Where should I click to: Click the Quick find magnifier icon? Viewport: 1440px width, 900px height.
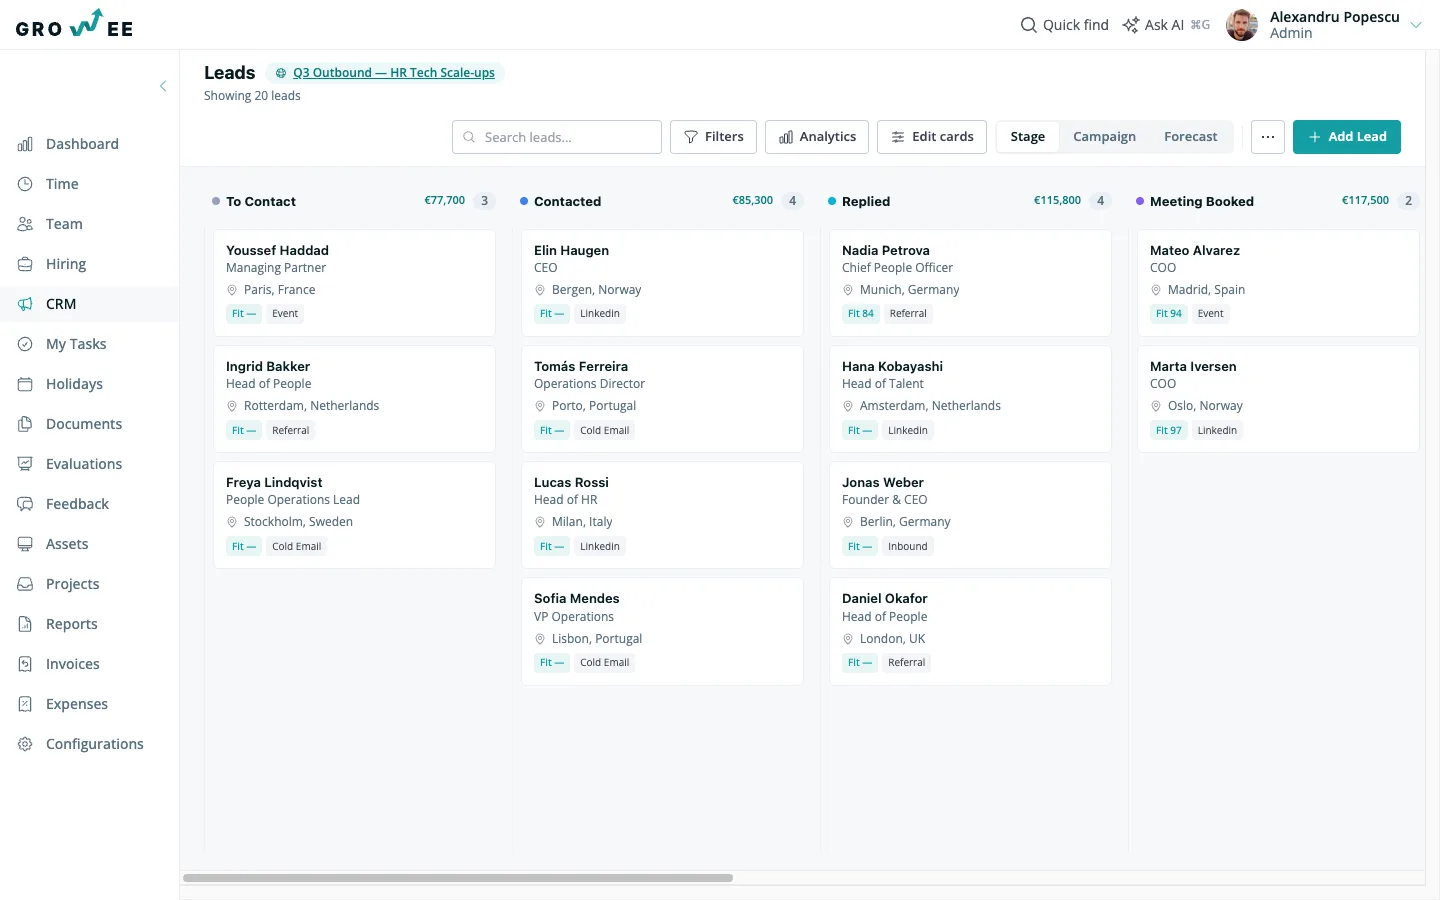click(x=1028, y=25)
